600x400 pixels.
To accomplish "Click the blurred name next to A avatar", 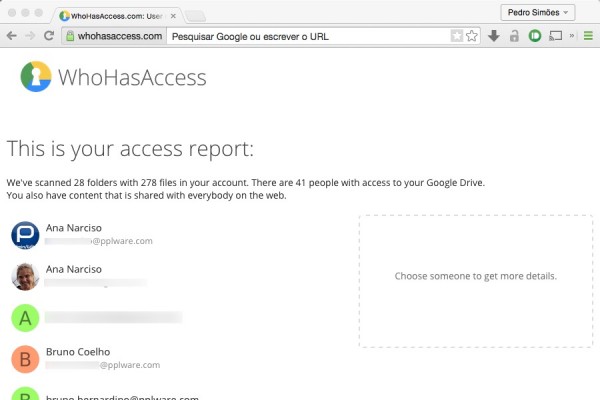I will (x=113, y=317).
